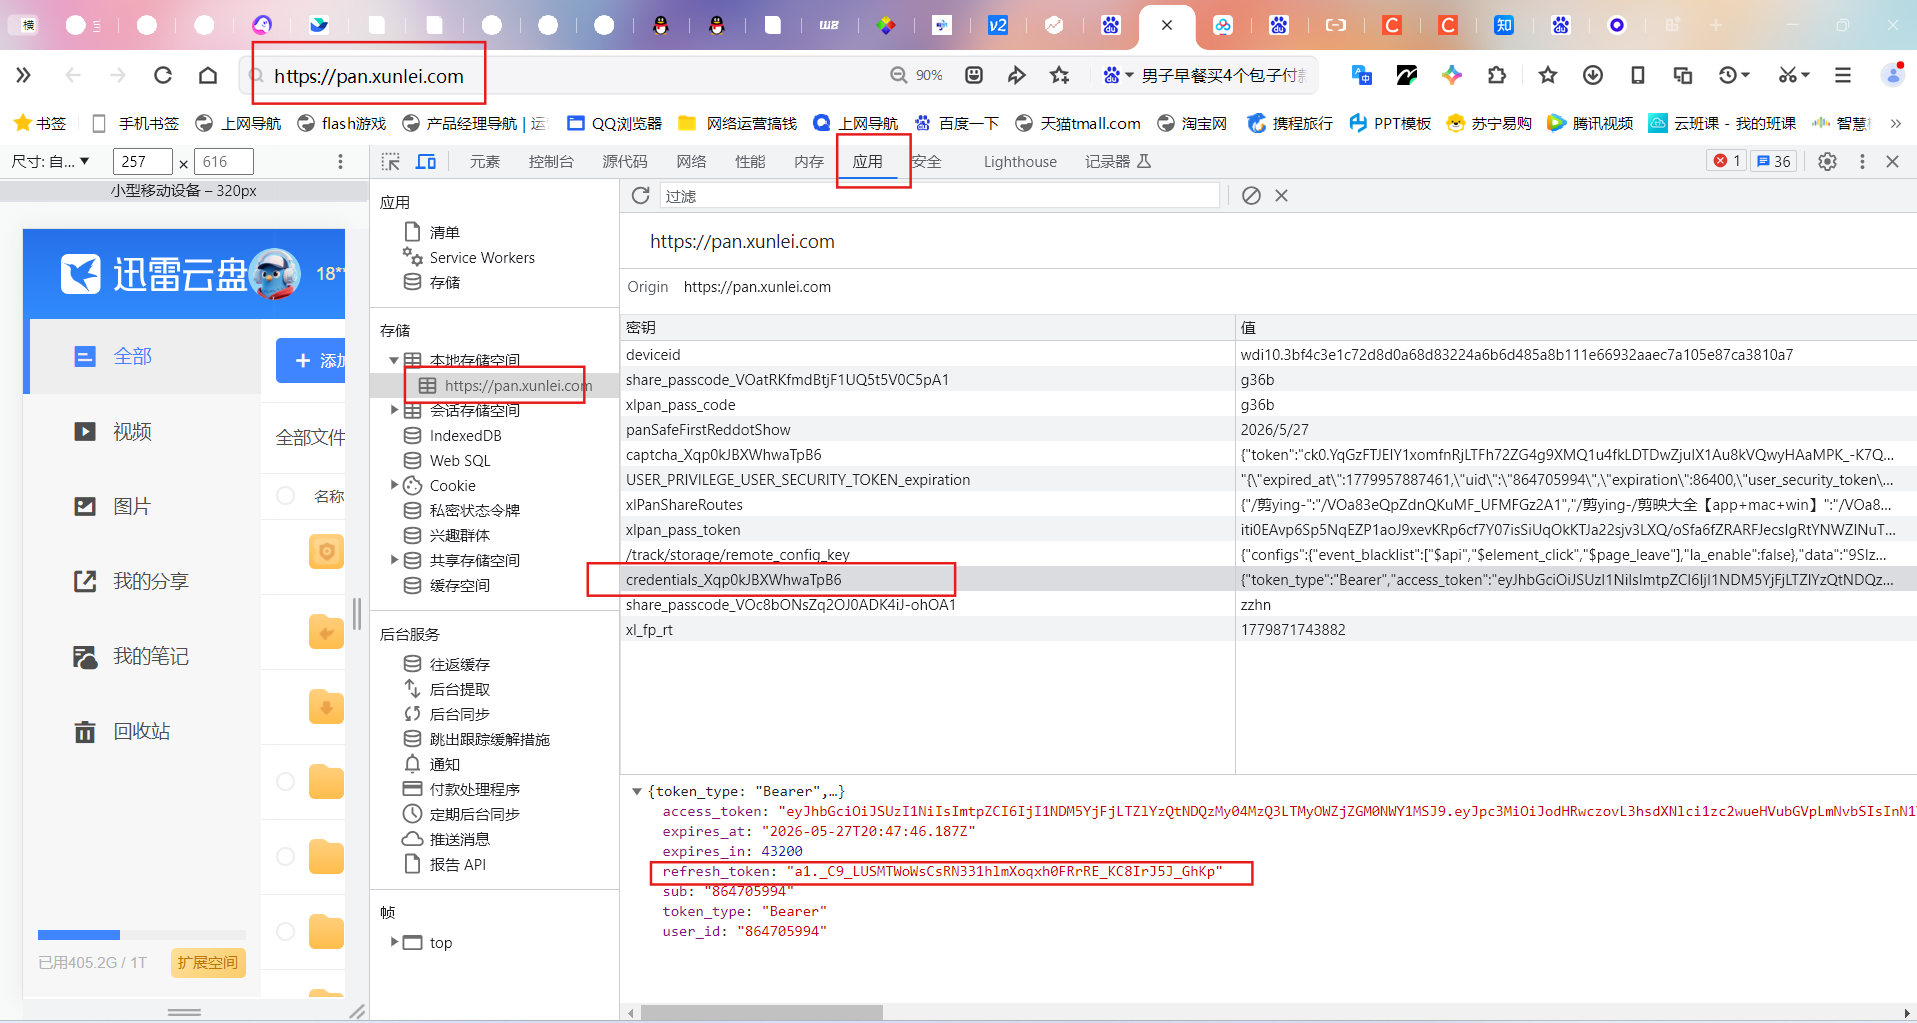1917x1023 pixels.
Task: Toggle device toolbar emulation icon
Action: [x=426, y=161]
